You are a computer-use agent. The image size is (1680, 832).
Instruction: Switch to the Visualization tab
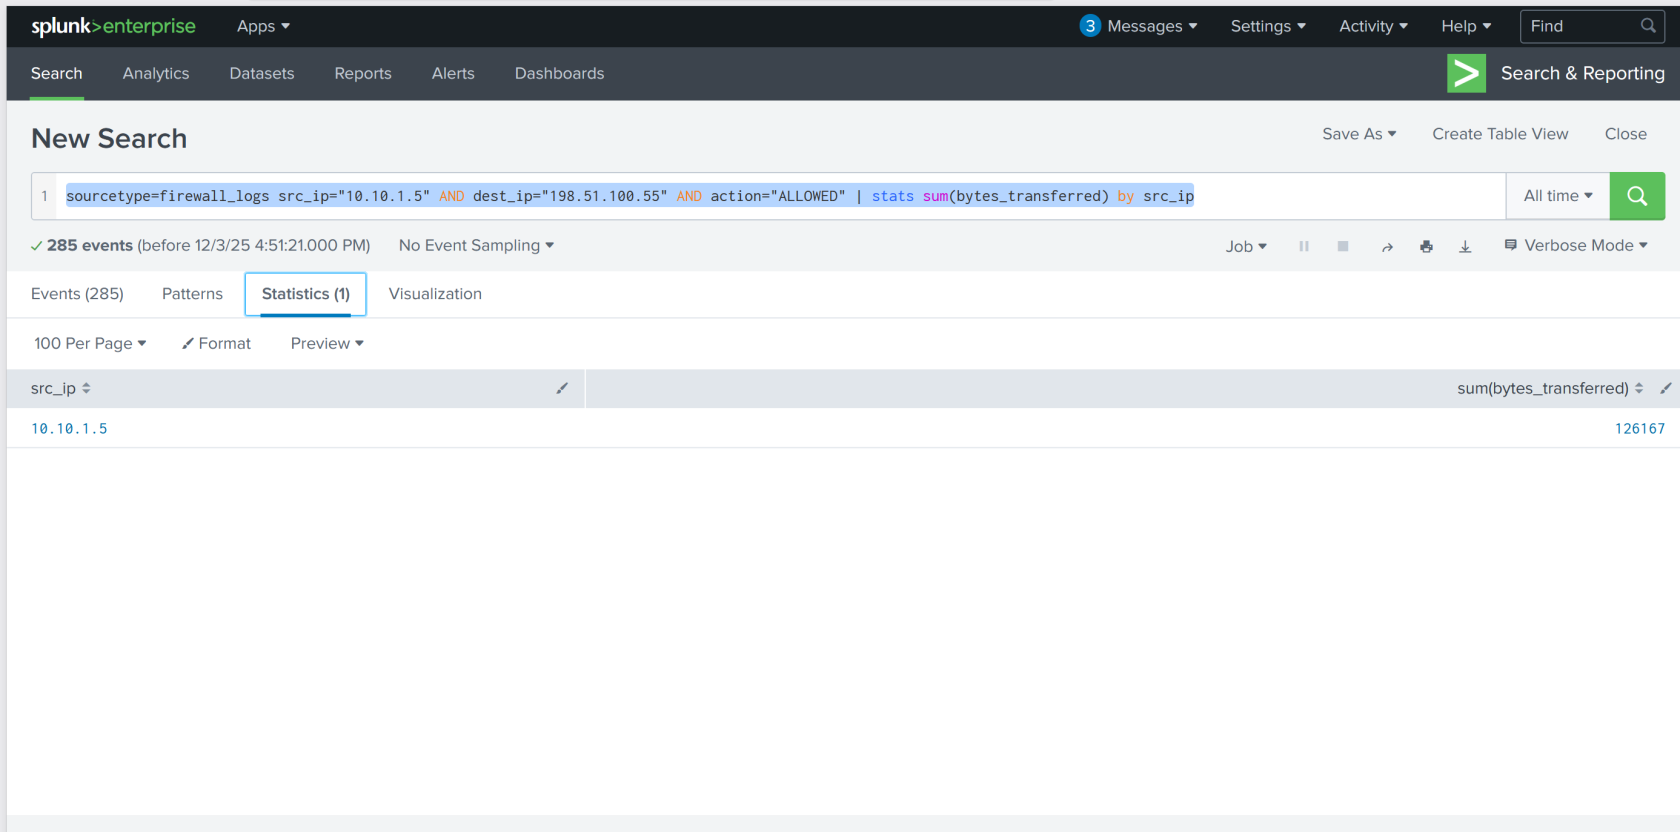point(435,294)
